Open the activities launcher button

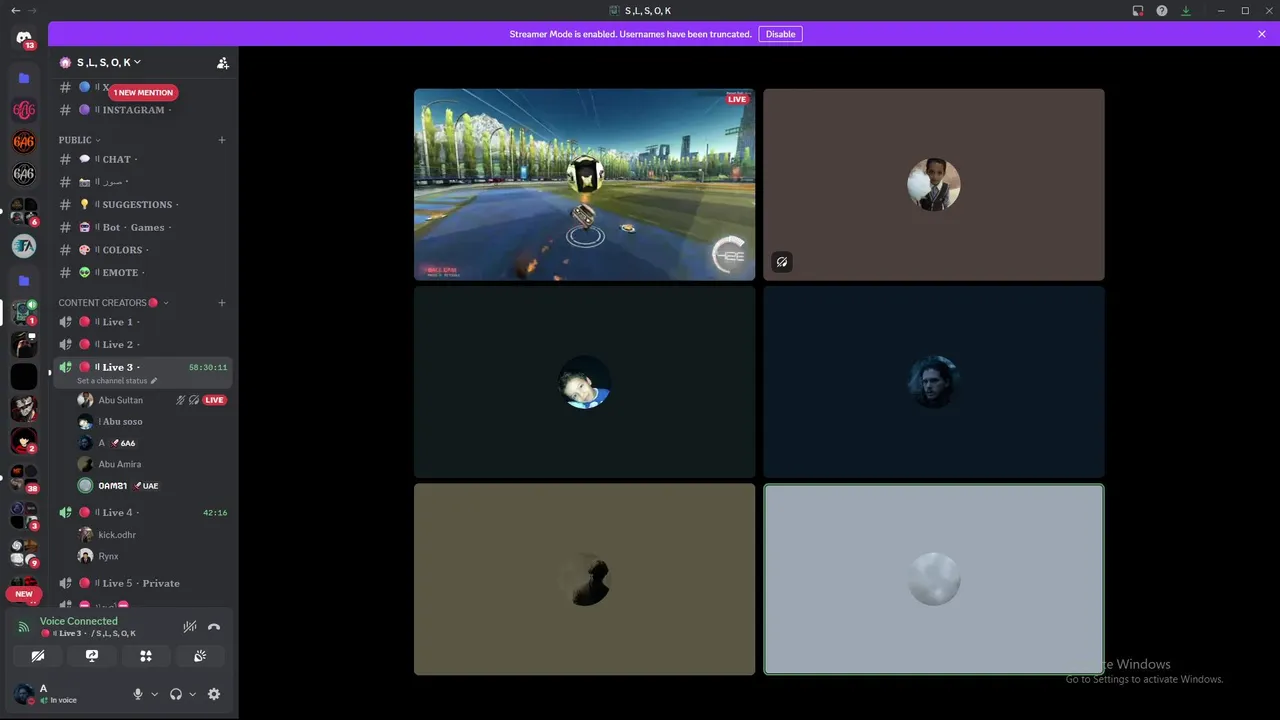click(x=146, y=656)
